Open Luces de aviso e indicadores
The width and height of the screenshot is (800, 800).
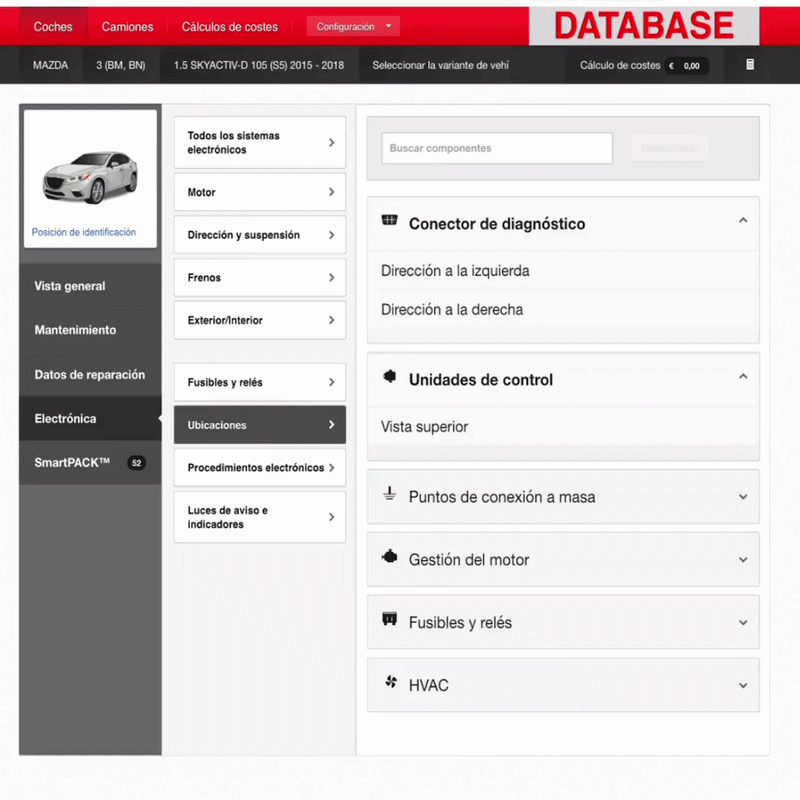260,517
